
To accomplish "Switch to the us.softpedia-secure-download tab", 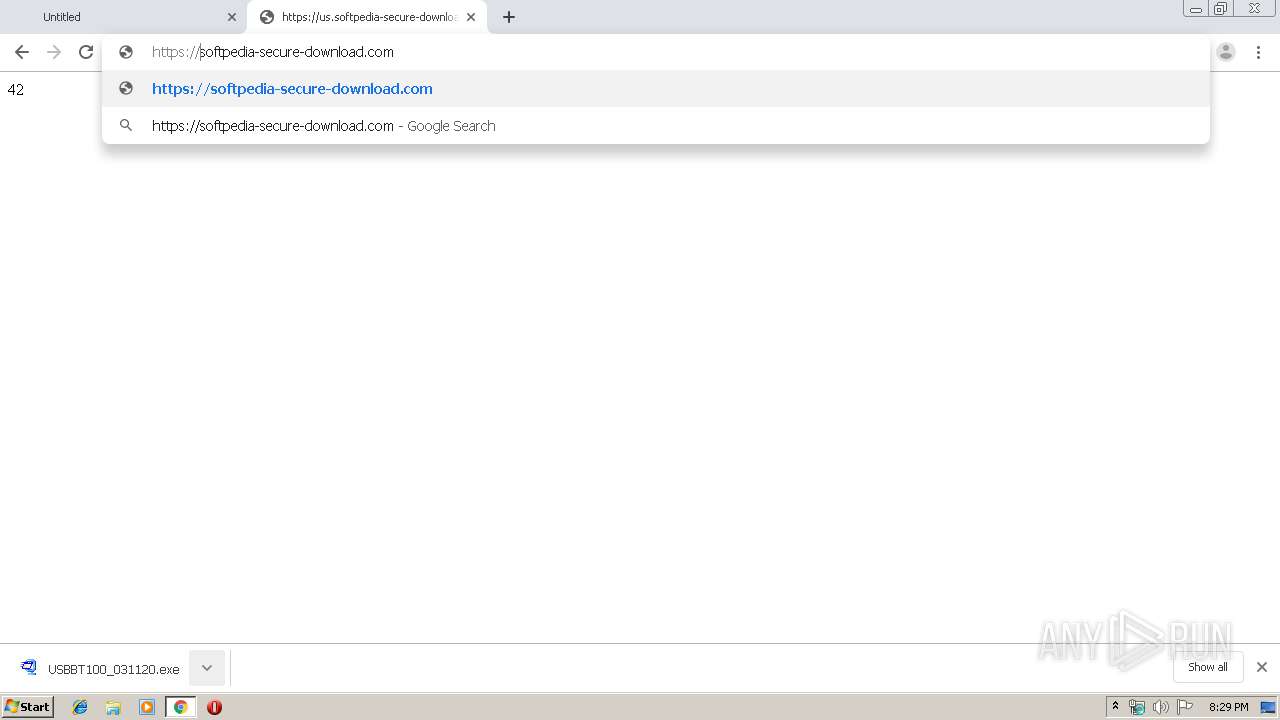I will (367, 17).
